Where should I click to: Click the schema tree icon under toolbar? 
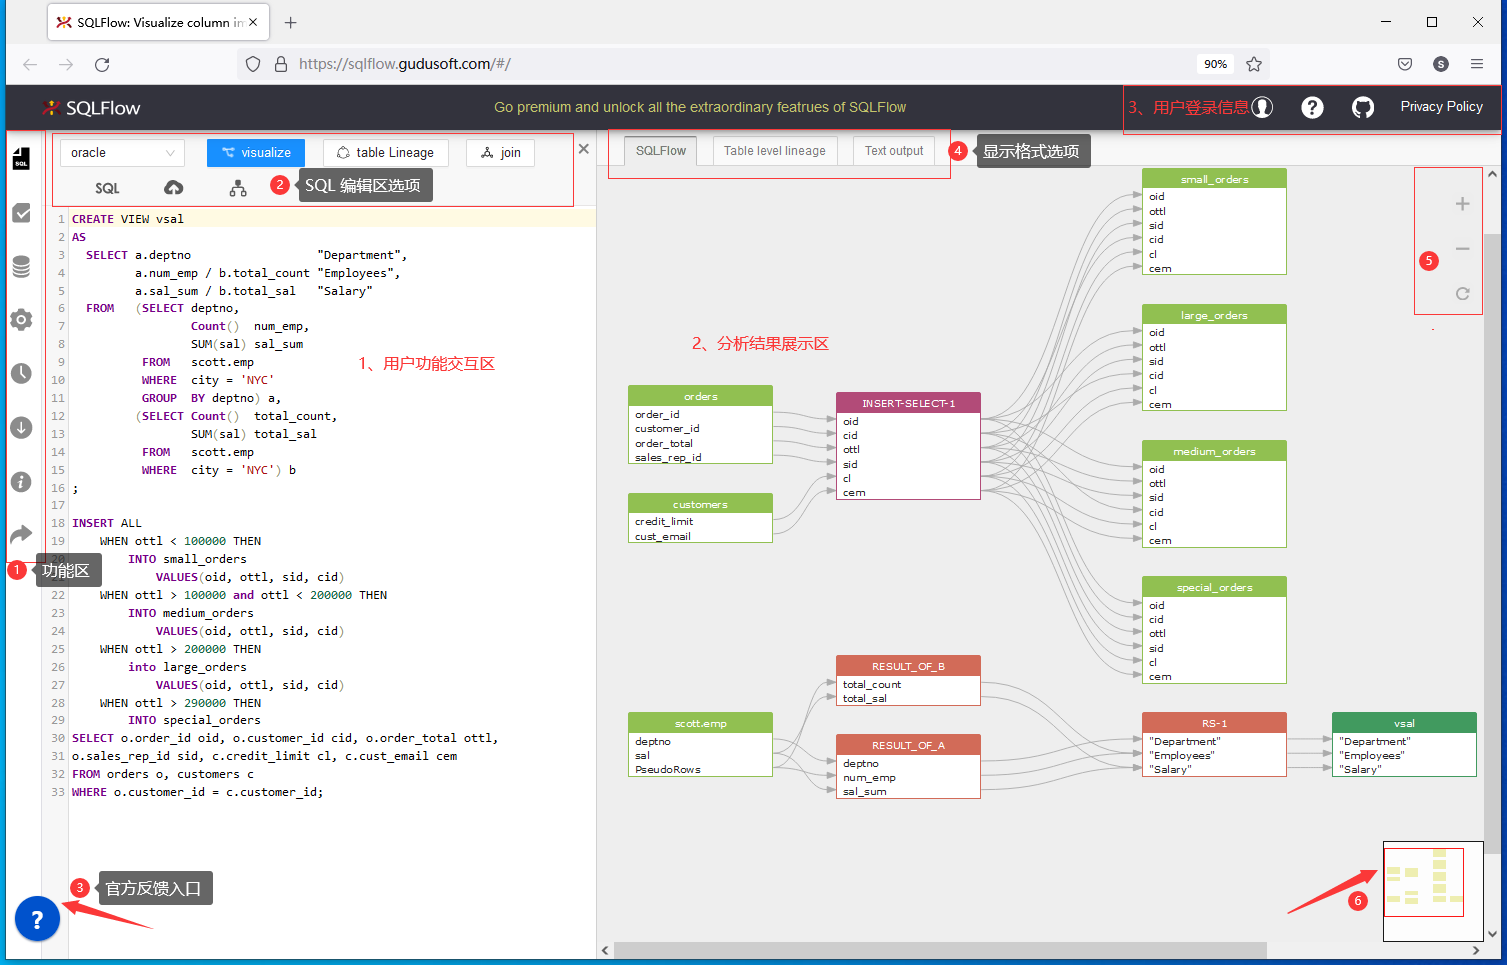click(x=238, y=188)
